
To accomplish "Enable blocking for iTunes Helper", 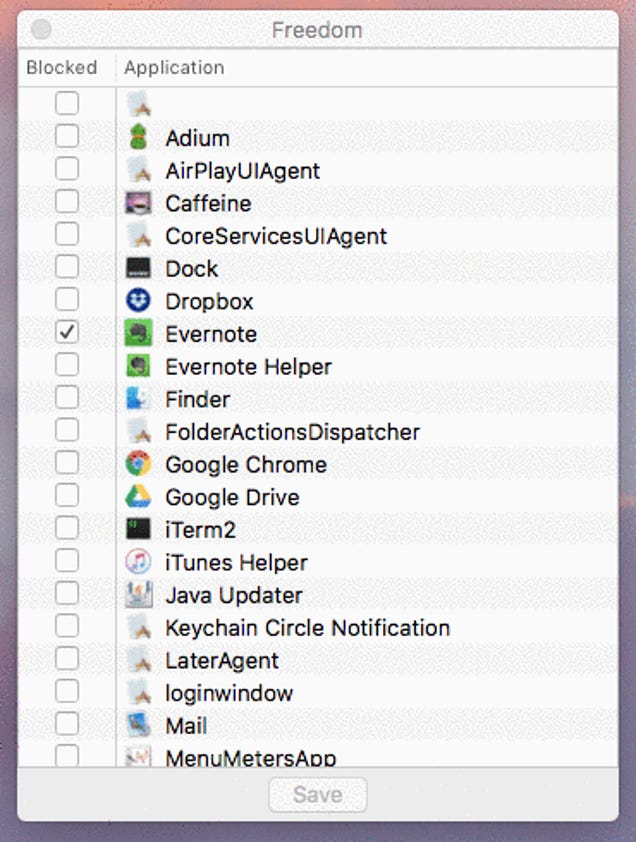I will pyautogui.click(x=67, y=561).
